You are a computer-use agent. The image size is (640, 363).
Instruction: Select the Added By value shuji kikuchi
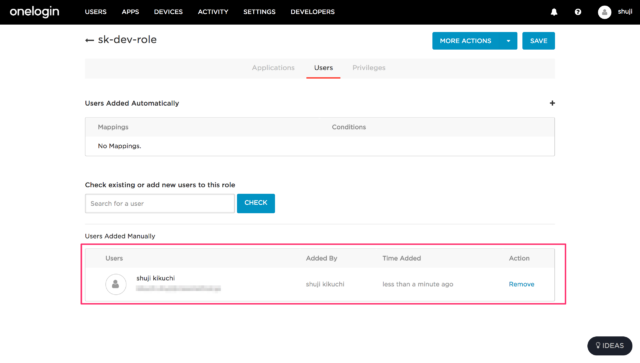point(325,284)
